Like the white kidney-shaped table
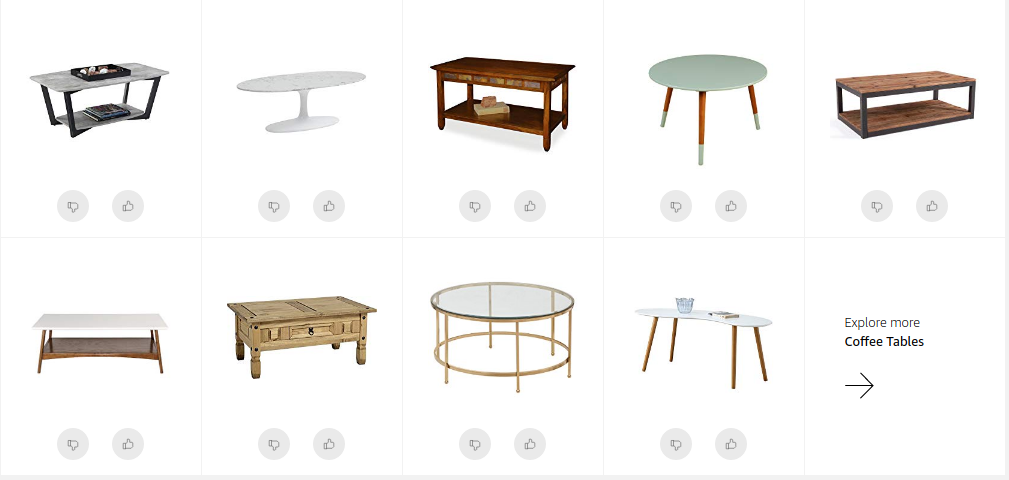1009x480 pixels. point(731,444)
